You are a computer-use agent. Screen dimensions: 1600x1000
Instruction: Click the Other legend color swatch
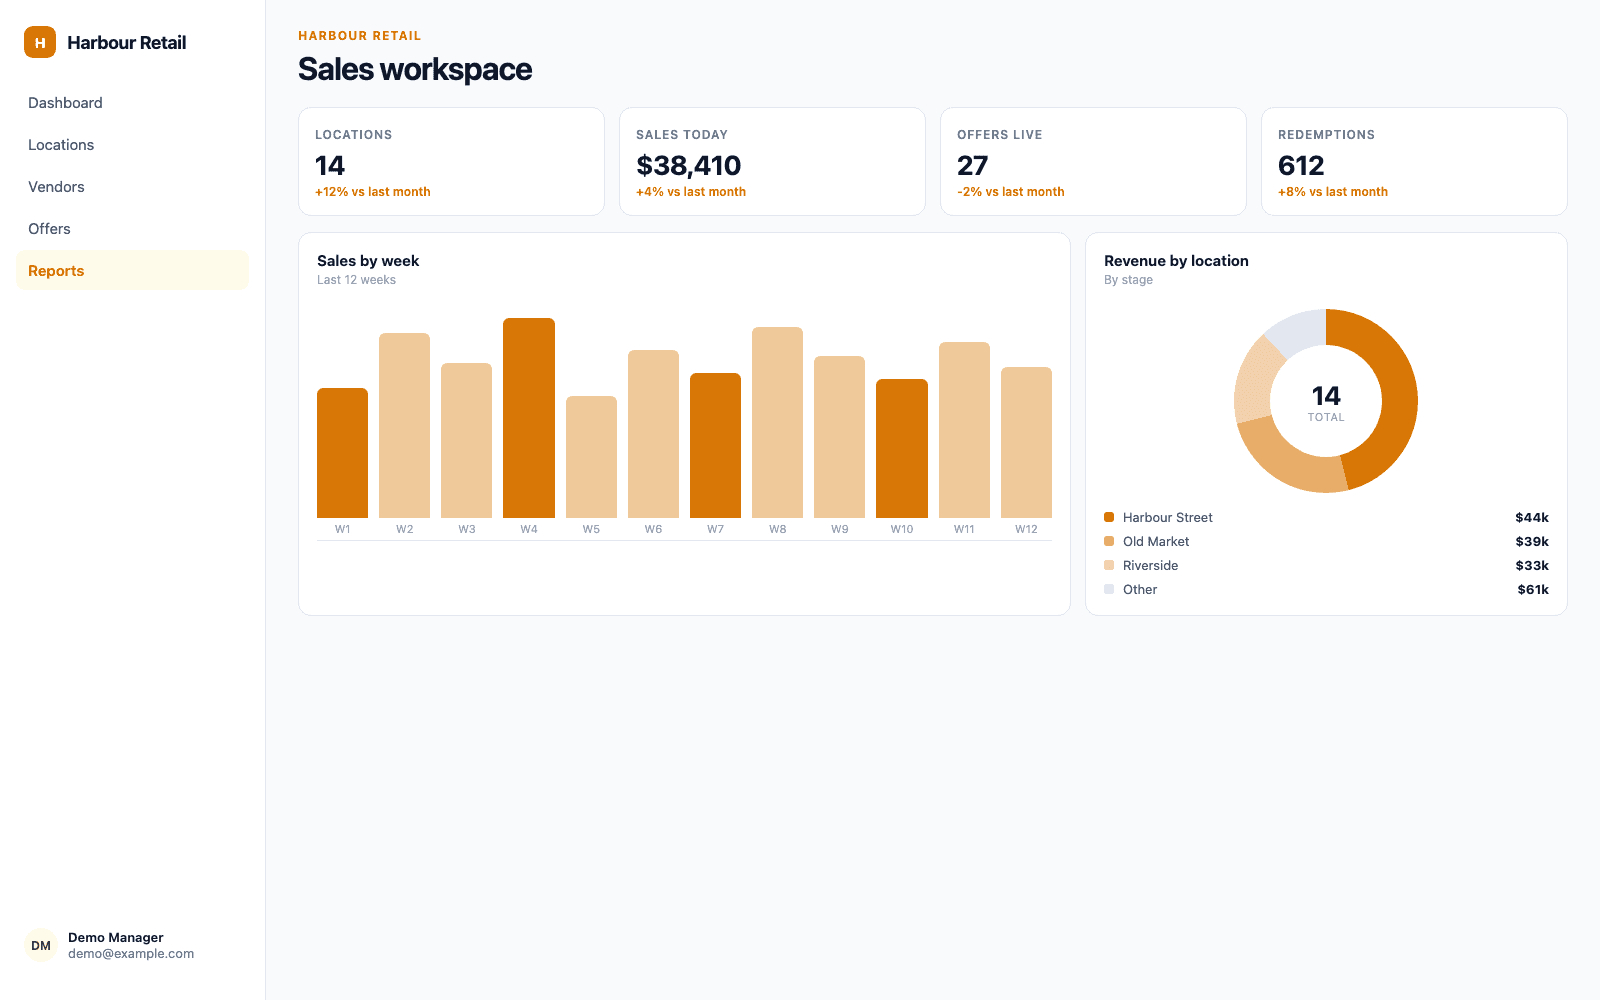(x=1109, y=589)
